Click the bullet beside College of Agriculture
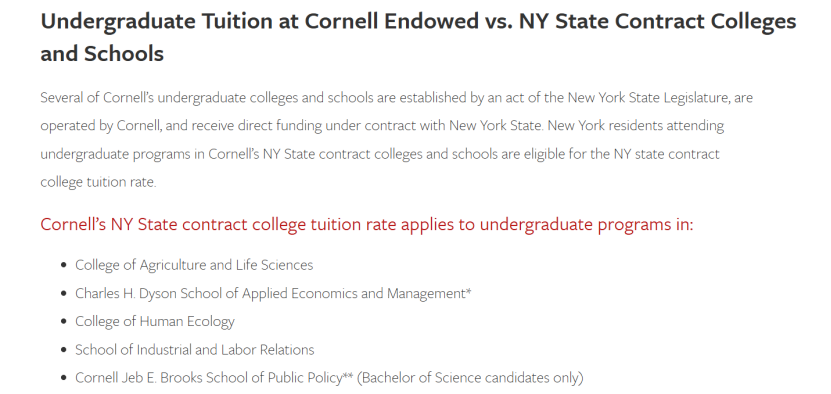 (64, 265)
